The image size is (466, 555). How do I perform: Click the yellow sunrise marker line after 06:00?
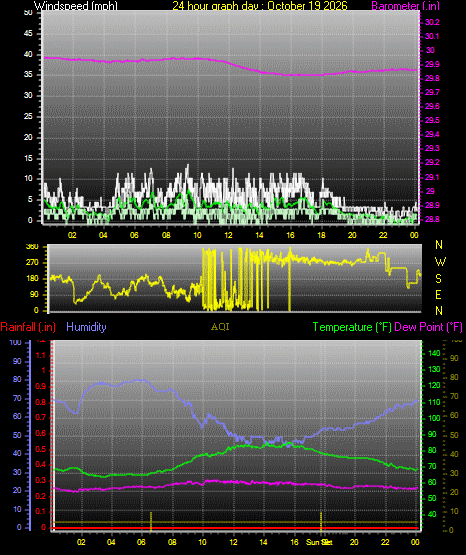tap(151, 521)
